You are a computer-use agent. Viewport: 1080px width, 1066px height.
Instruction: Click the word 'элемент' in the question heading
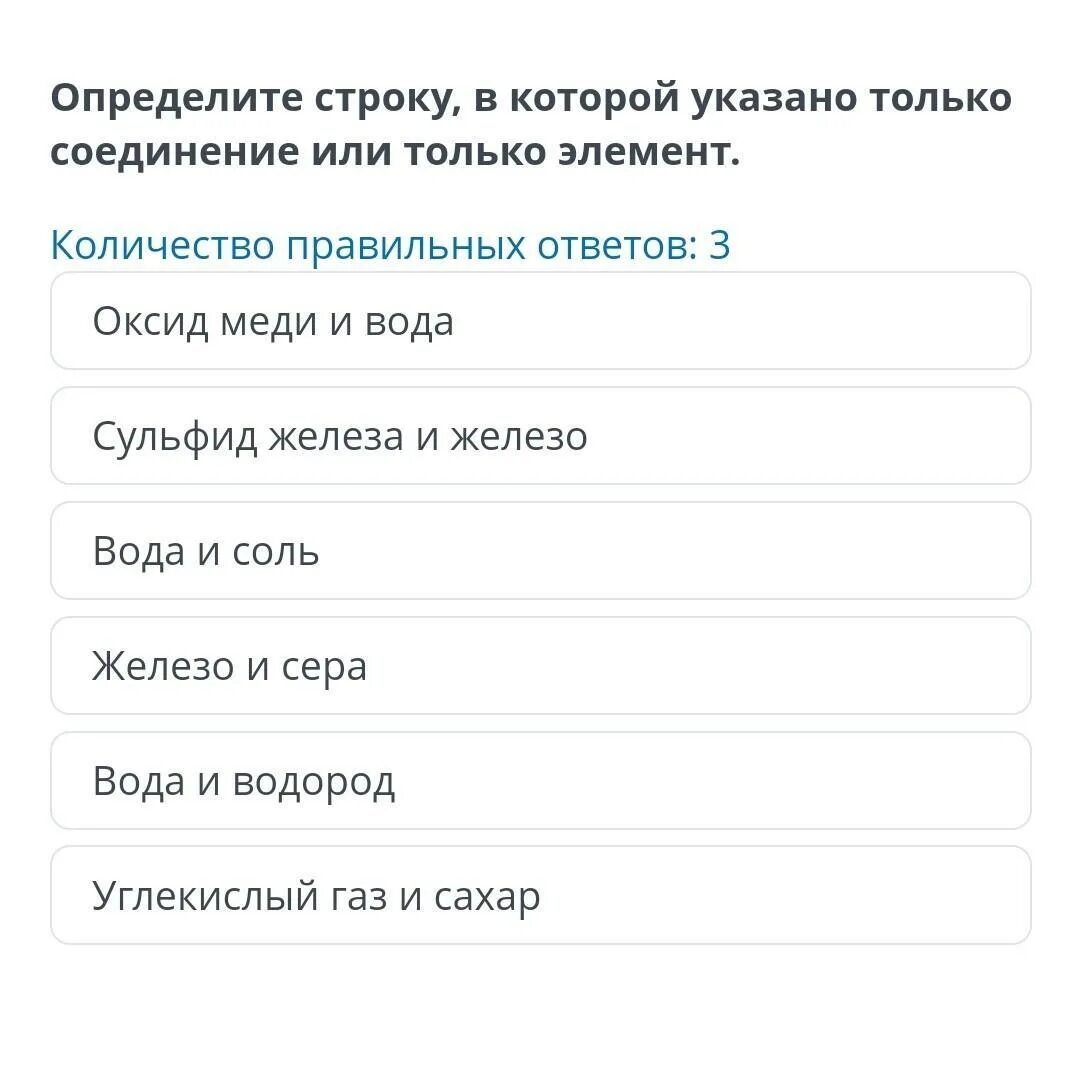pyautogui.click(x=649, y=152)
